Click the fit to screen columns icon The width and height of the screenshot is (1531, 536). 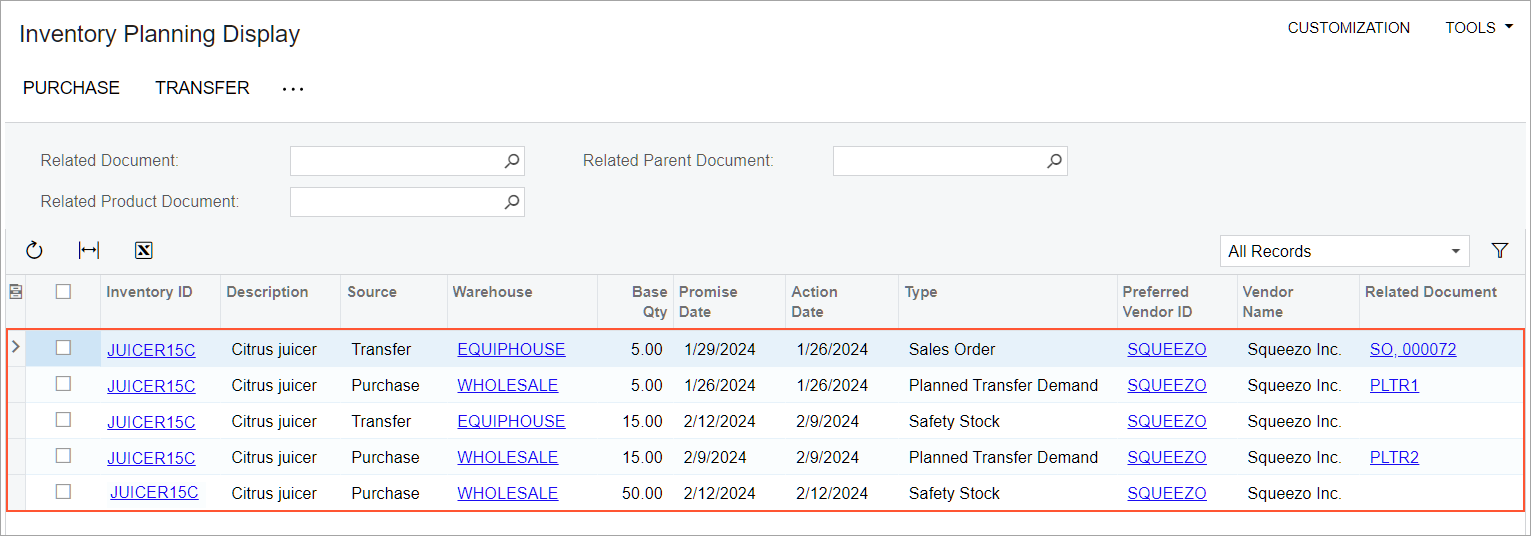[89, 251]
